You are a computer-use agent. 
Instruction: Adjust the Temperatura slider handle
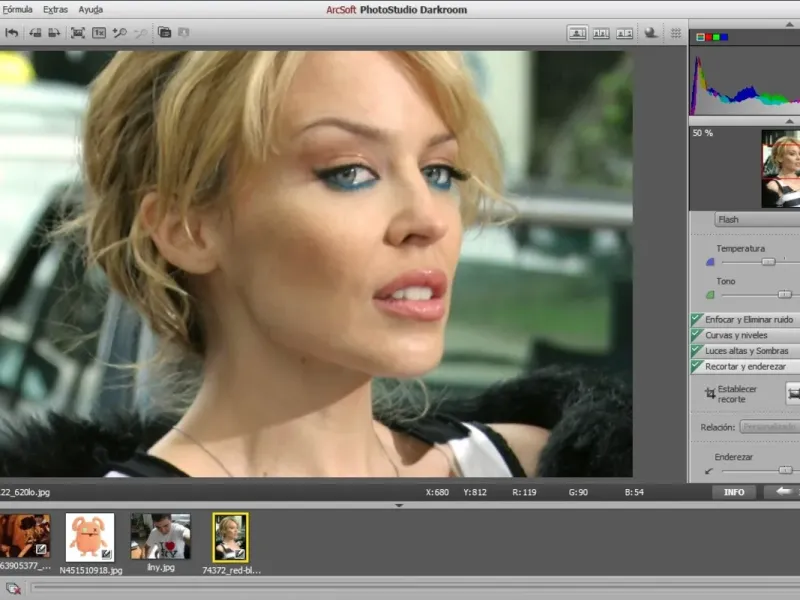[768, 262]
